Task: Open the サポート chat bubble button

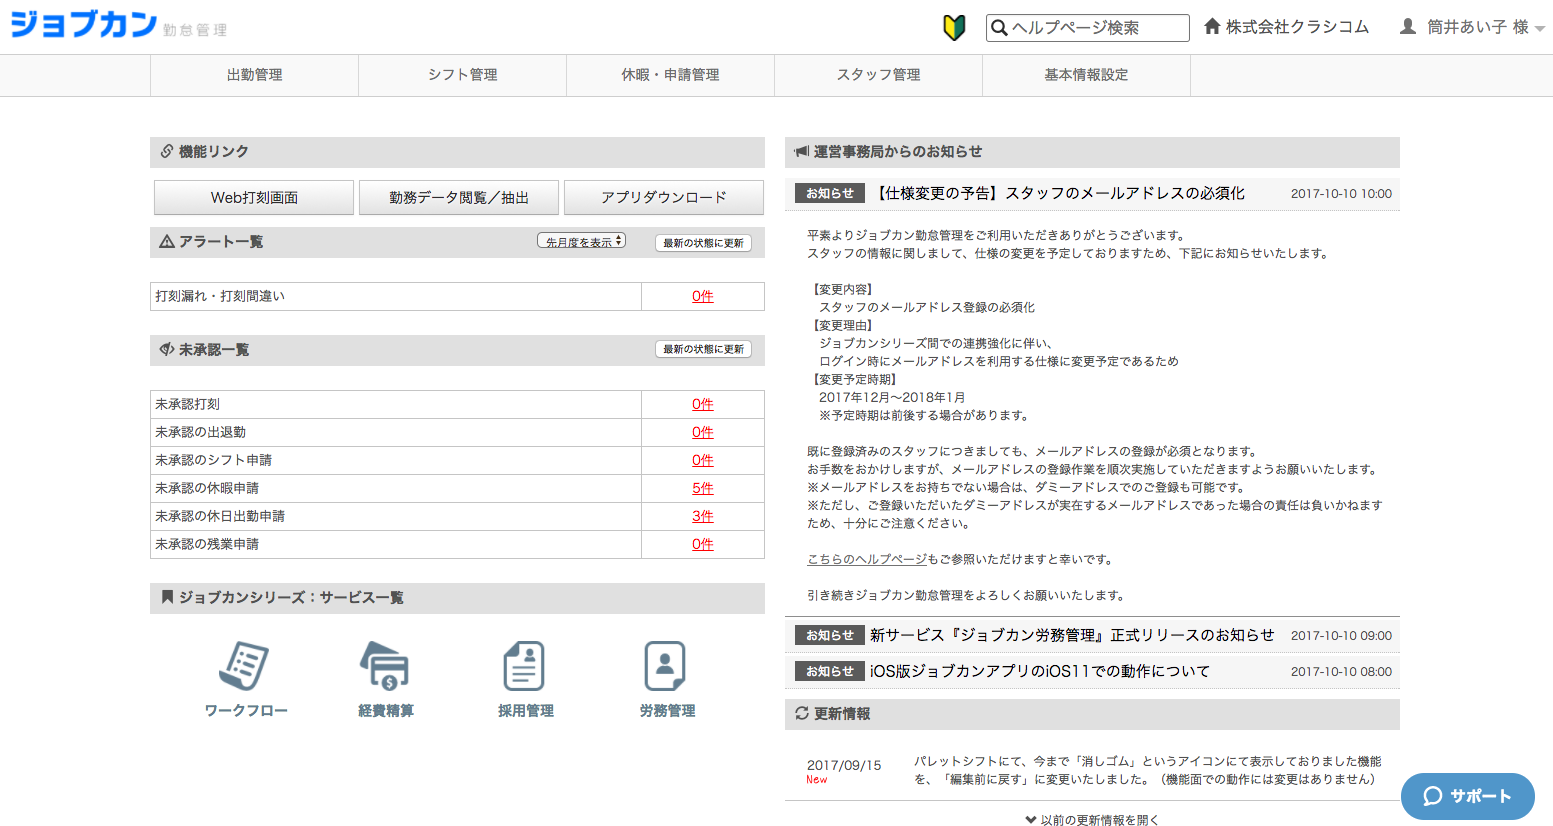Action: [x=1467, y=796]
